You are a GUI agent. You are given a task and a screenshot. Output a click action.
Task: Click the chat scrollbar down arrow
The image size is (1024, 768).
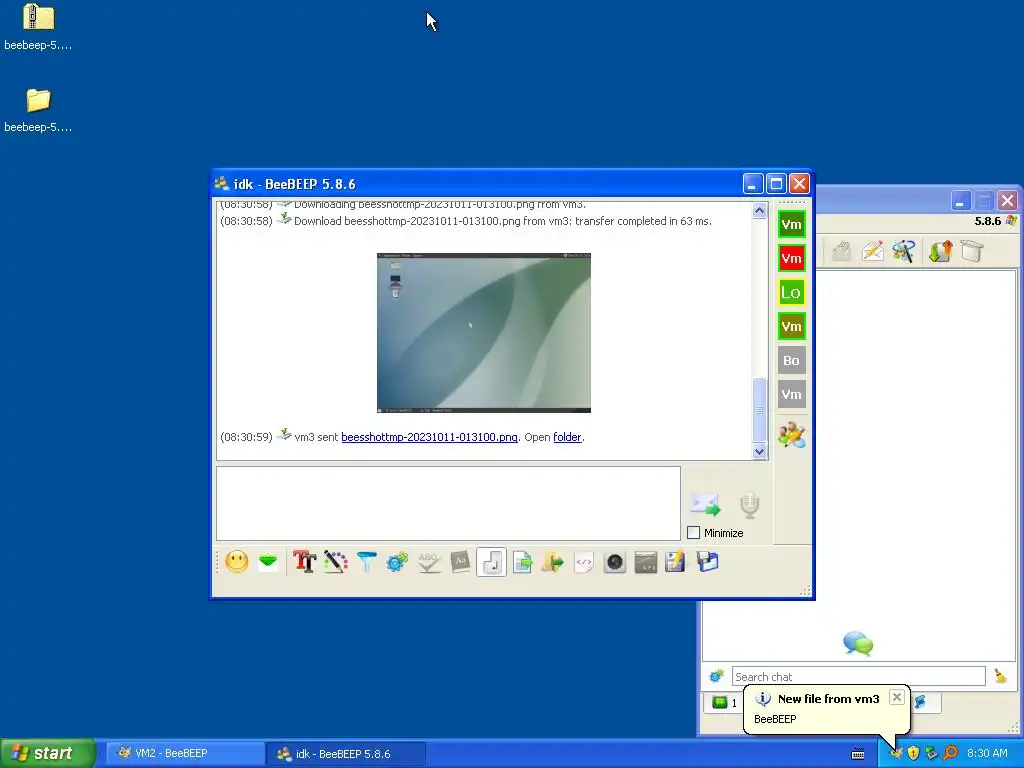(x=759, y=451)
